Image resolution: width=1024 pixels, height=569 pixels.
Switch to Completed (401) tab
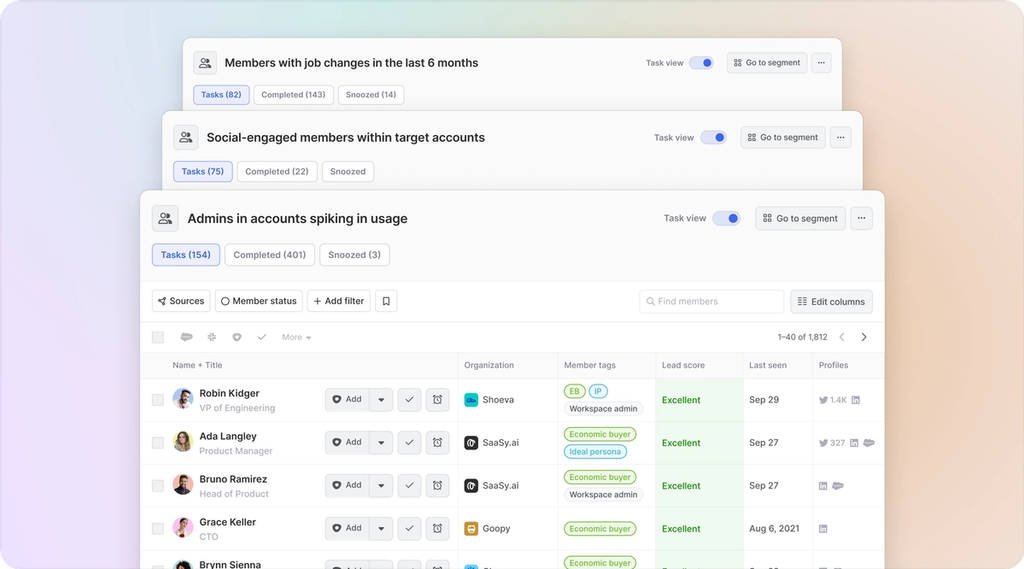tap(270, 255)
